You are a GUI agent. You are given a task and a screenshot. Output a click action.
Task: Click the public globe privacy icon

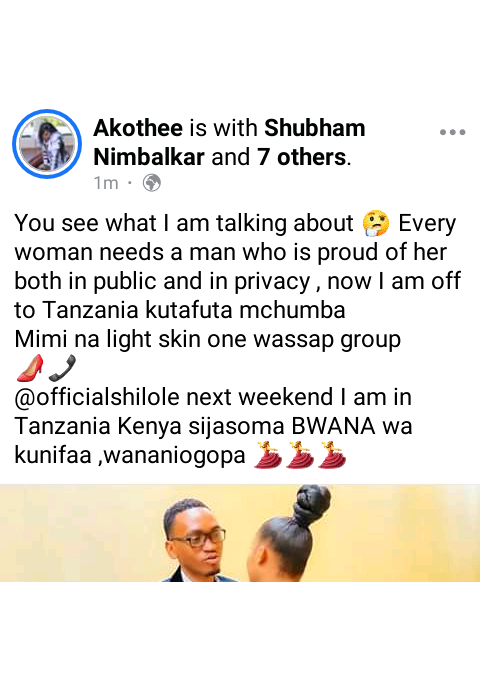pos(152,183)
